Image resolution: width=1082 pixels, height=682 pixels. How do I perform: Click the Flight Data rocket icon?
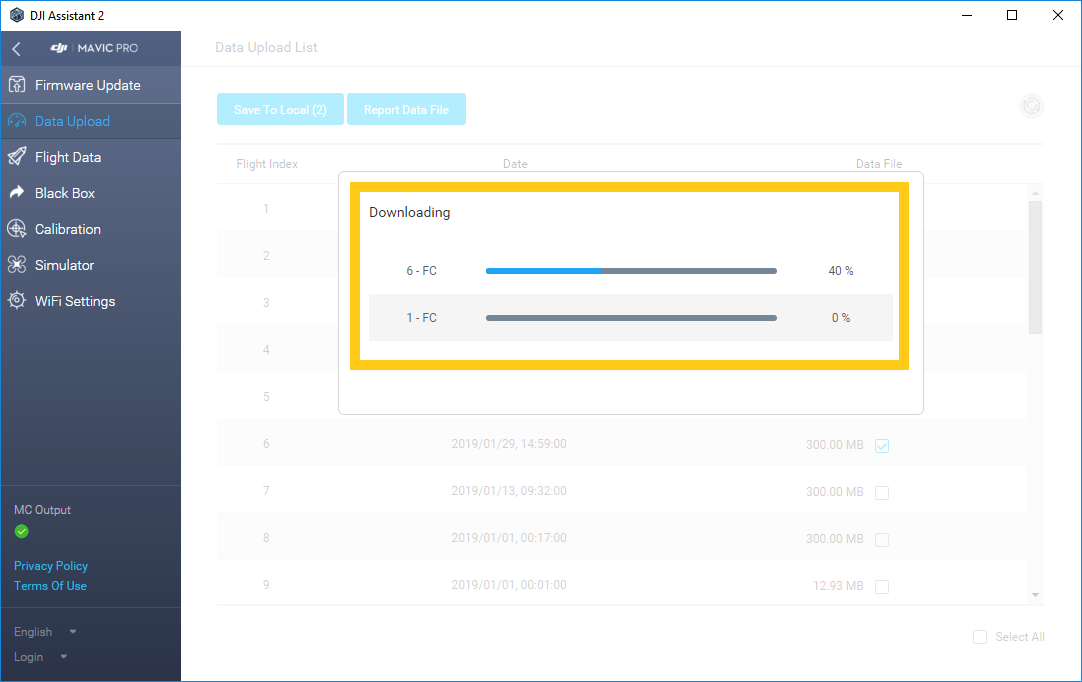tap(17, 157)
